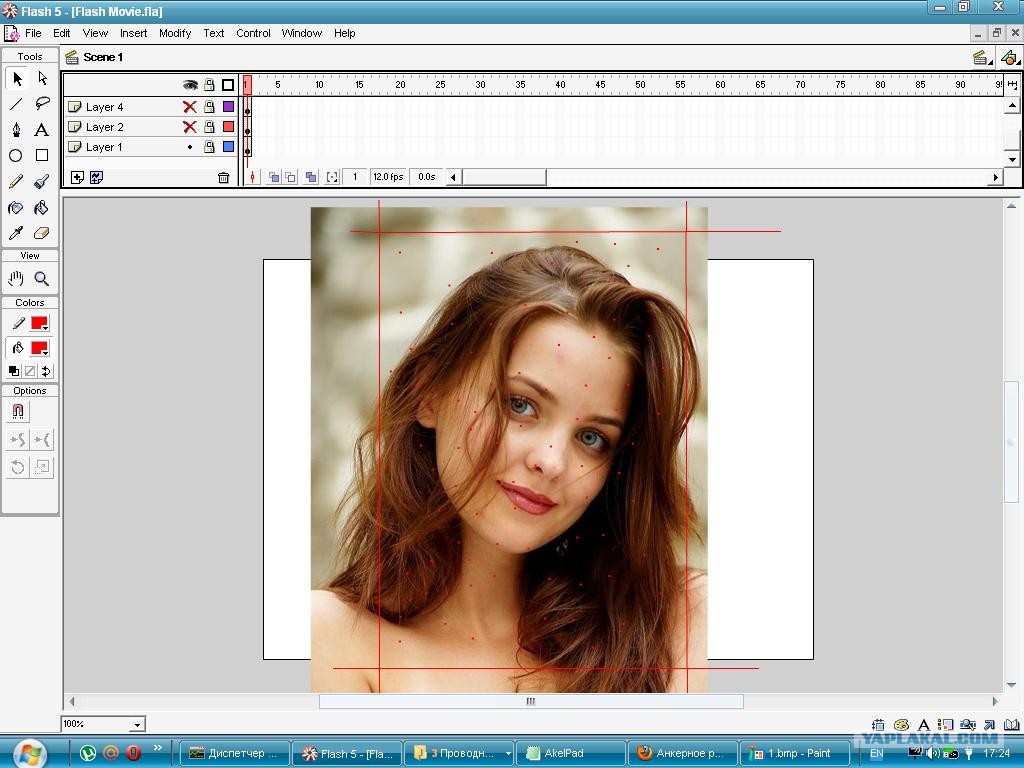Click the Add Guide Layer button
Screen dimensions: 1024x768
pos(97,177)
